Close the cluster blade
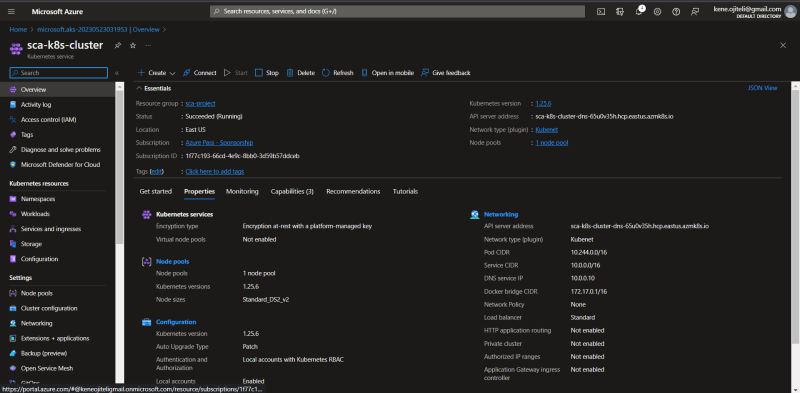 click(783, 45)
